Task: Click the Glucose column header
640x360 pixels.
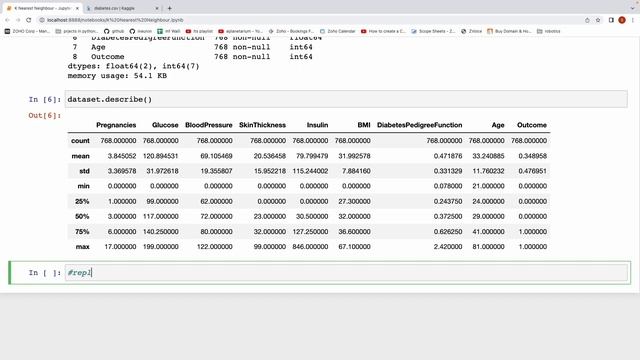Action: coord(165,125)
